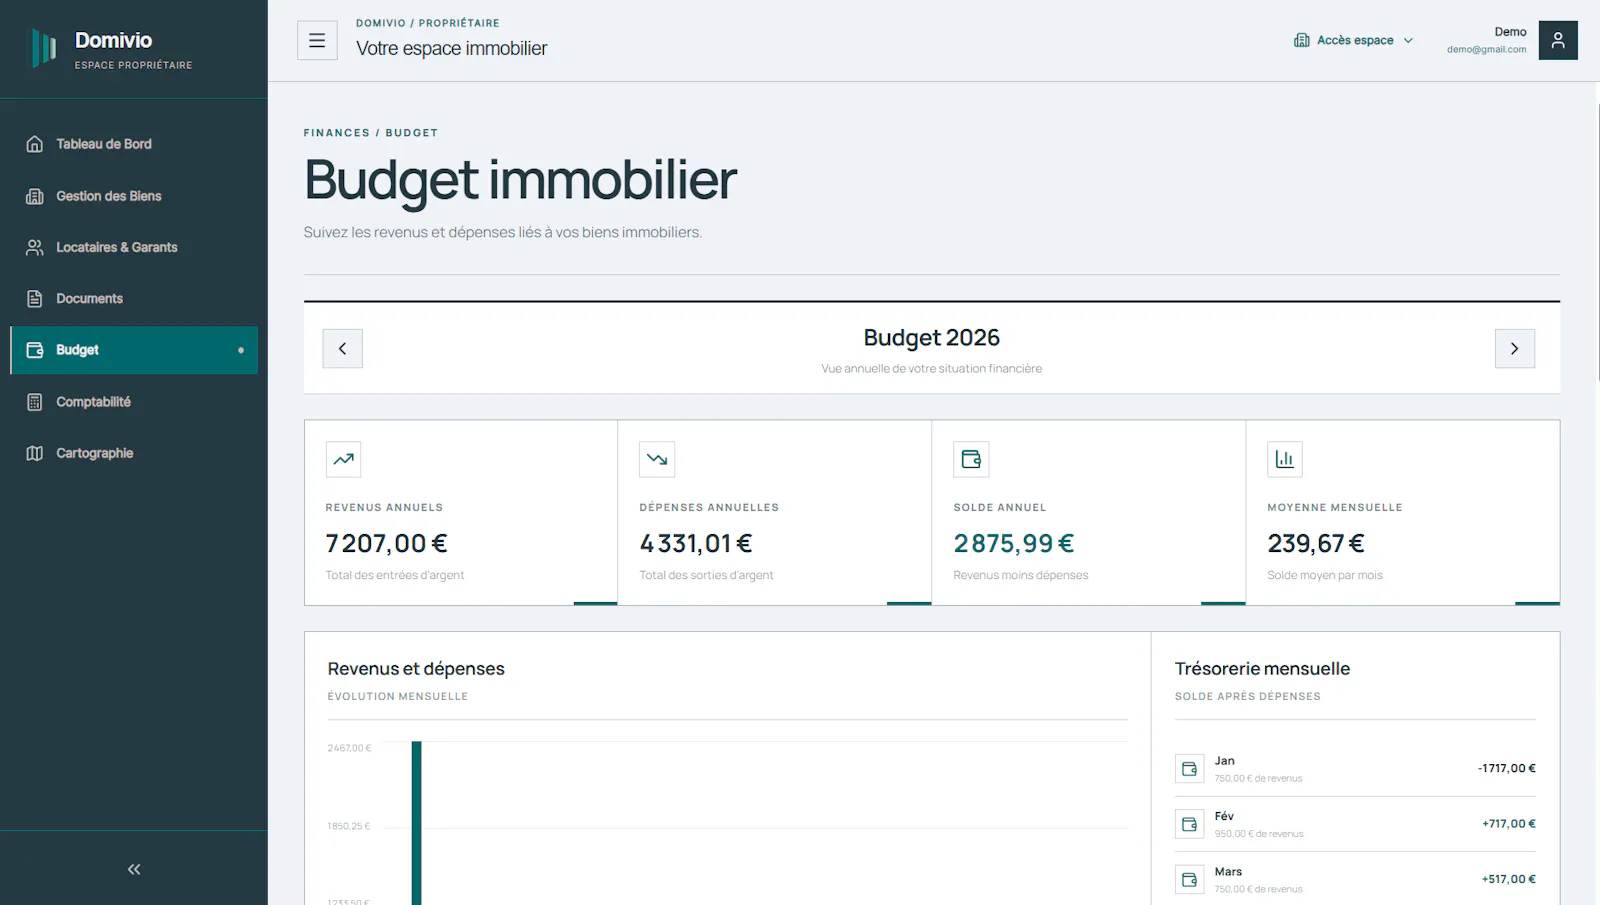Click the DOMIVIO / PROPRIÉTAIRE breadcrumb
The height and width of the screenshot is (905, 1600).
coord(428,23)
